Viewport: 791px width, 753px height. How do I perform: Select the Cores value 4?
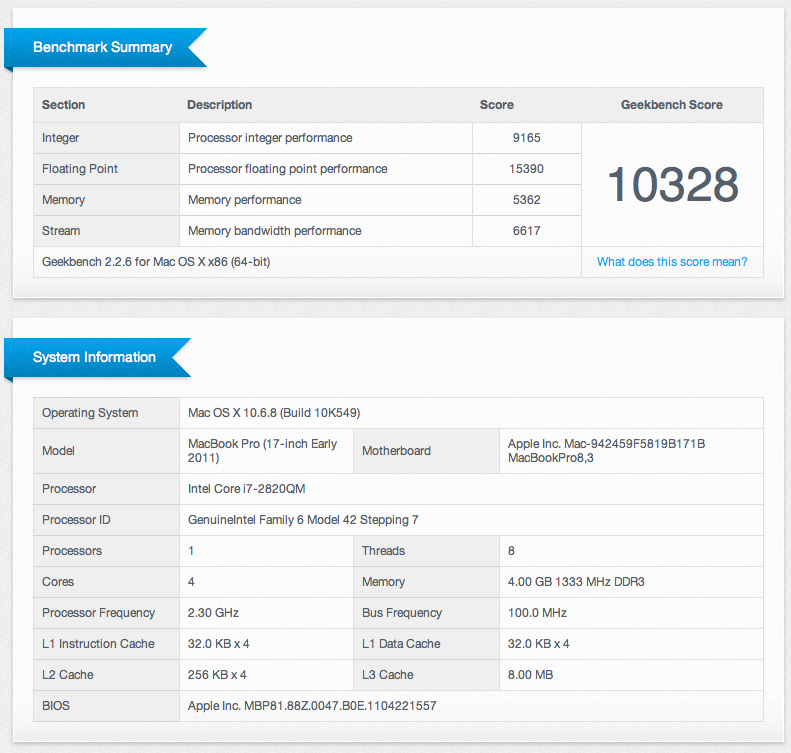tap(191, 582)
